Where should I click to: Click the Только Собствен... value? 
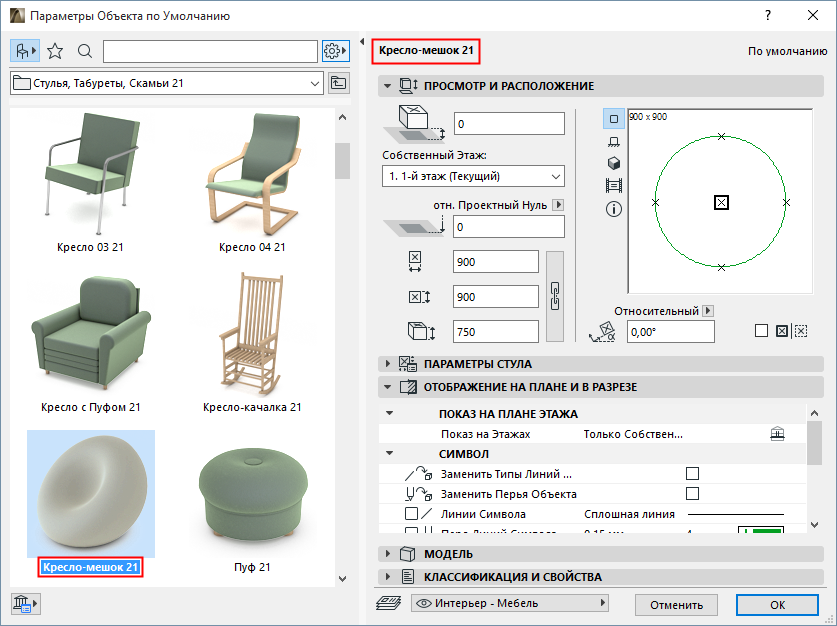[x=633, y=434]
